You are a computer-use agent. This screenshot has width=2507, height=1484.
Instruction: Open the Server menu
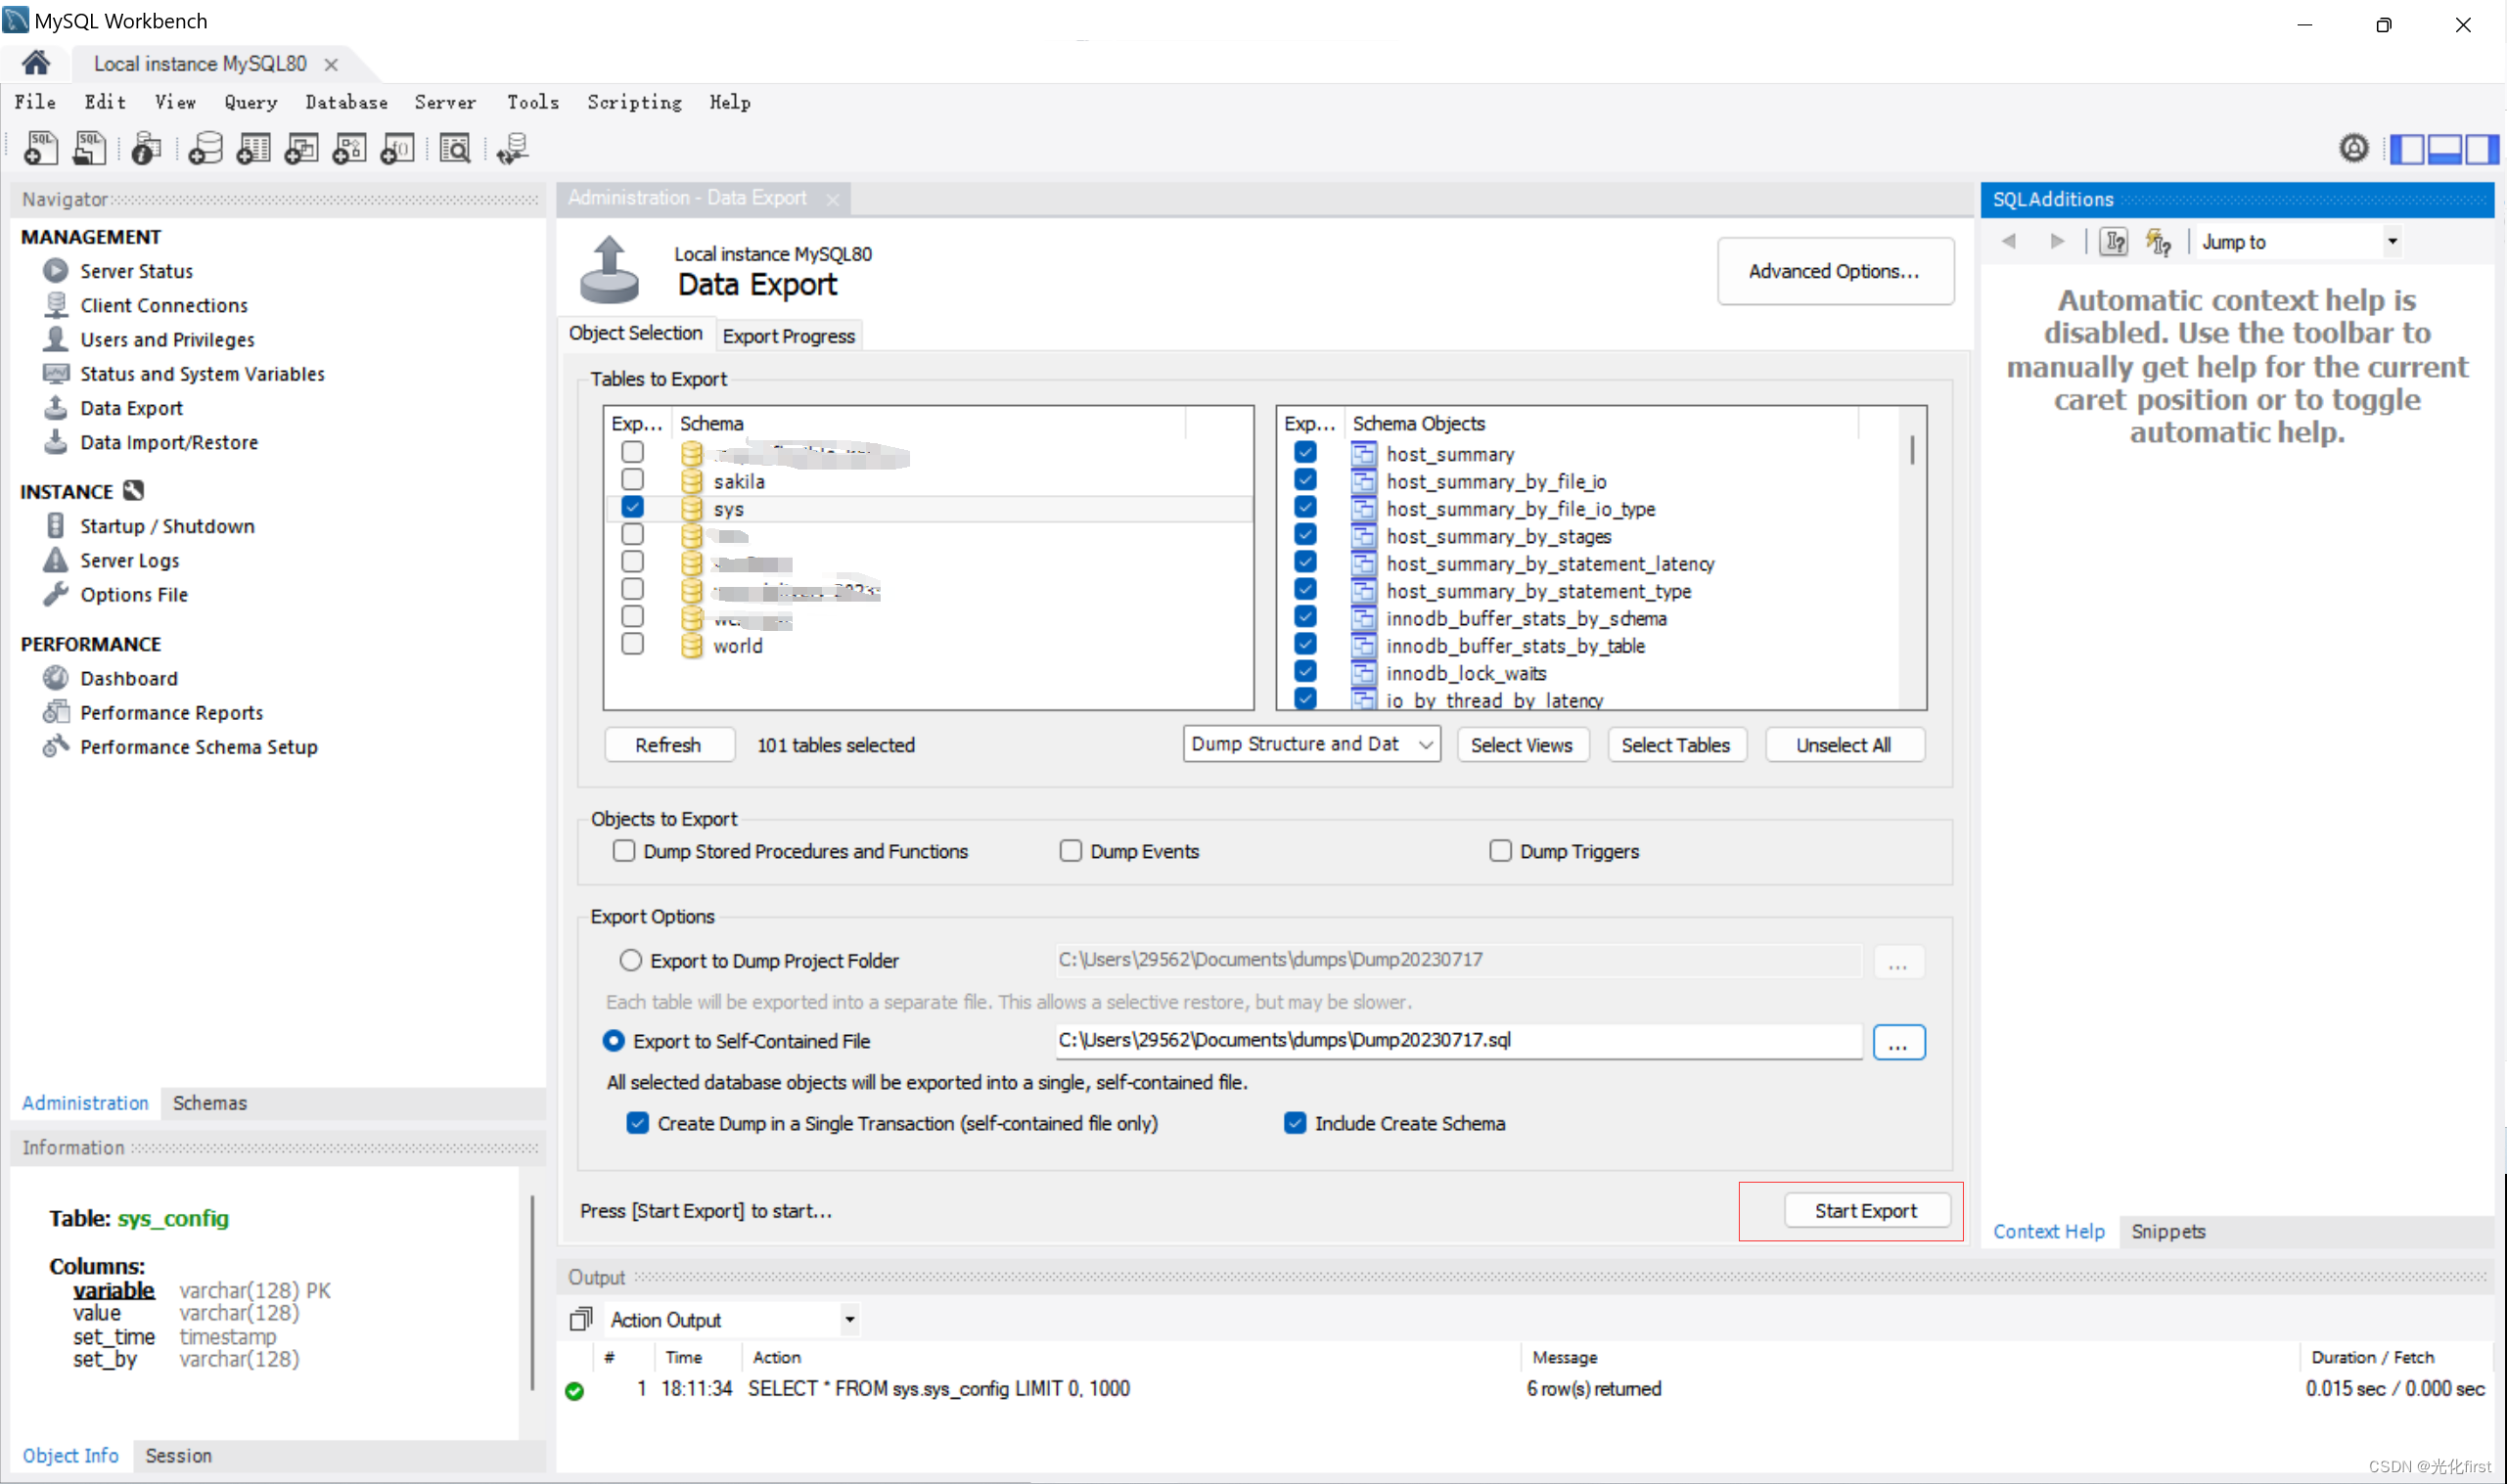[445, 102]
